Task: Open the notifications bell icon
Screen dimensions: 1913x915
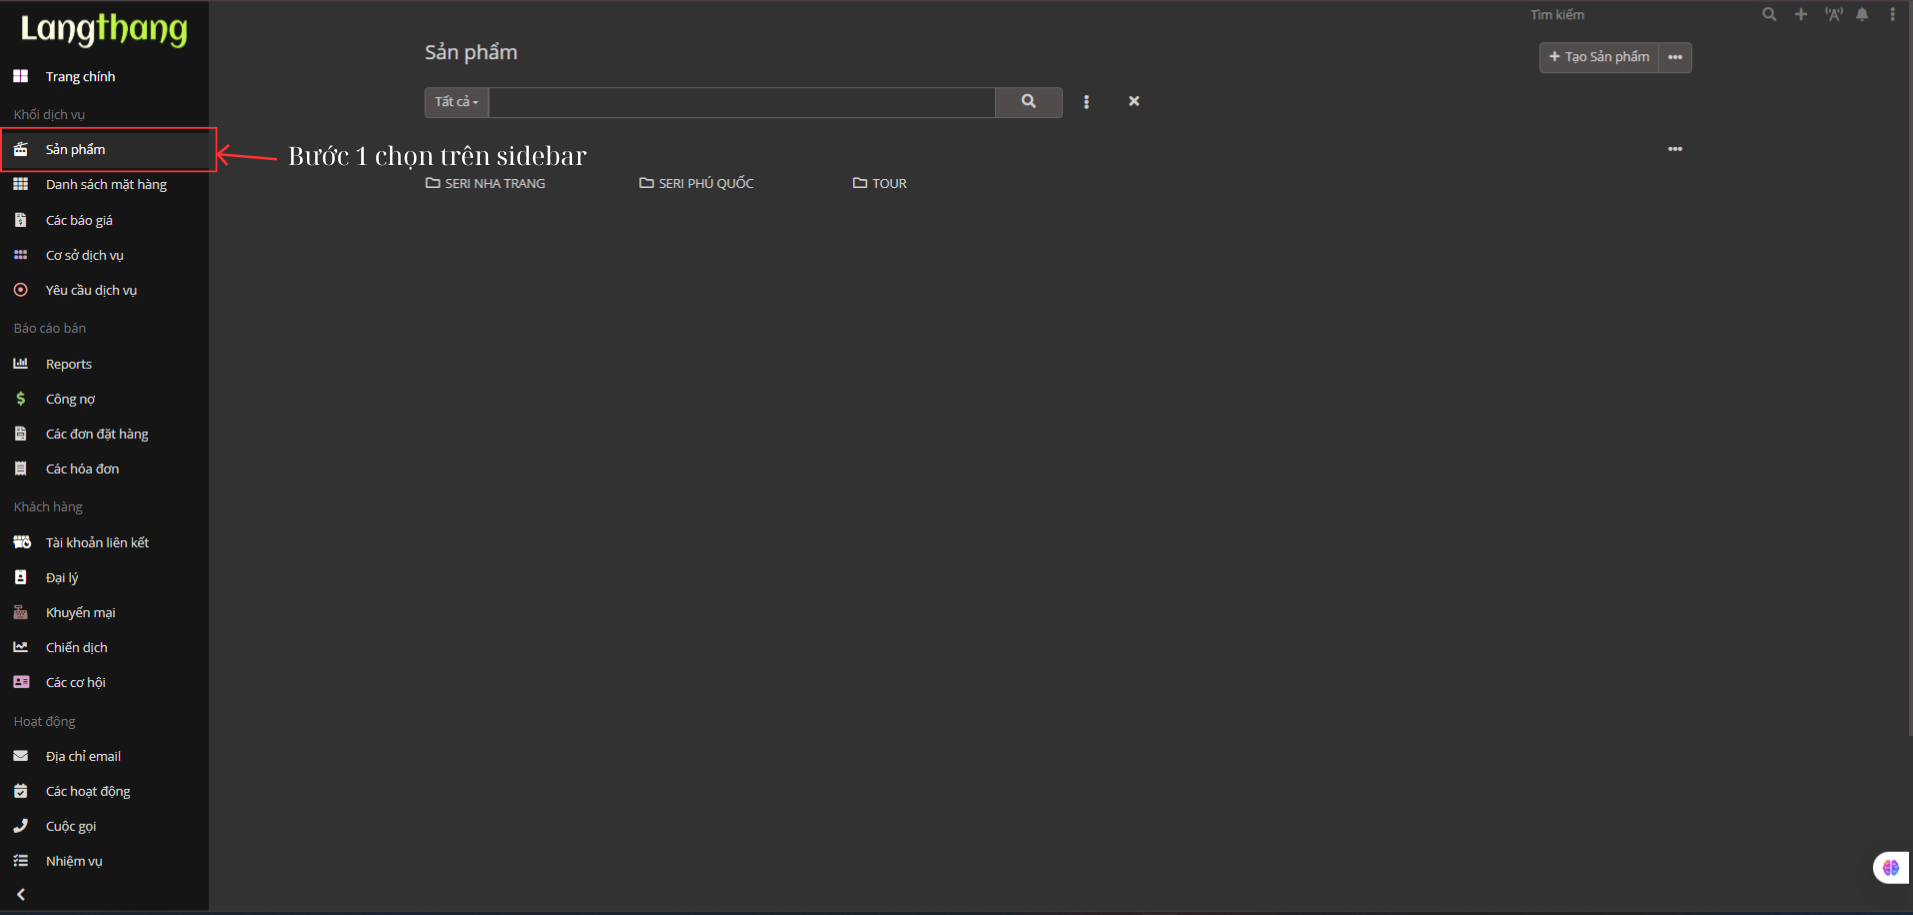Action: click(1862, 15)
